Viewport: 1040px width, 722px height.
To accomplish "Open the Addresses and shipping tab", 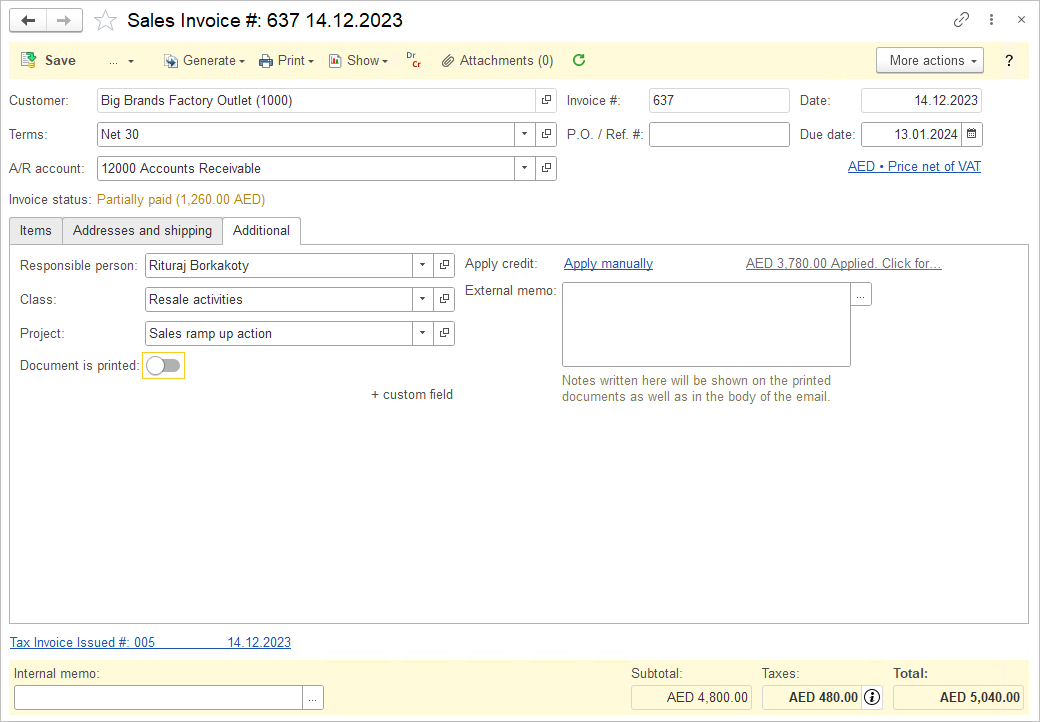I will click(142, 231).
